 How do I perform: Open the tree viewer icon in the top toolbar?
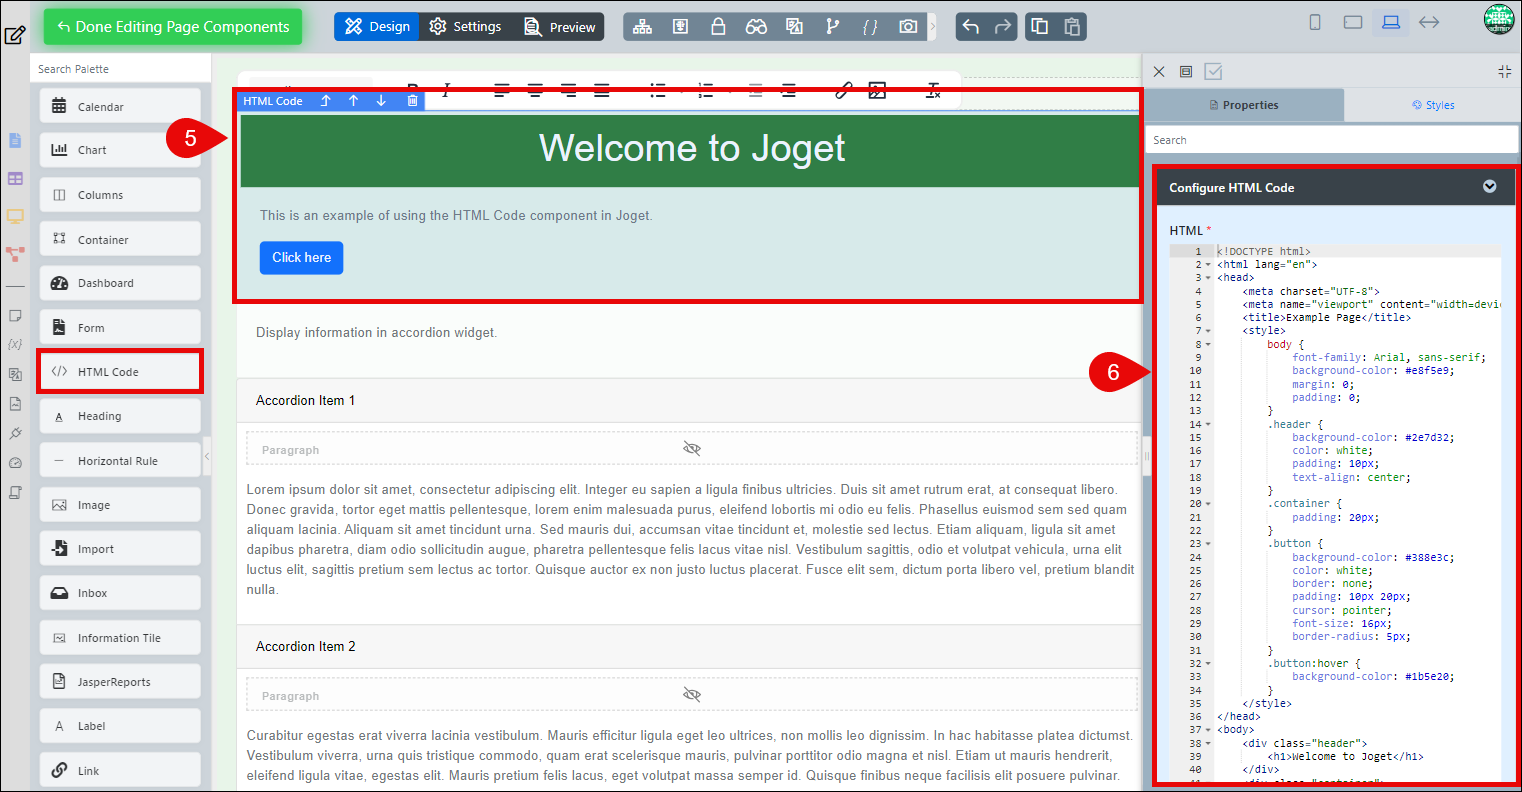(x=642, y=27)
